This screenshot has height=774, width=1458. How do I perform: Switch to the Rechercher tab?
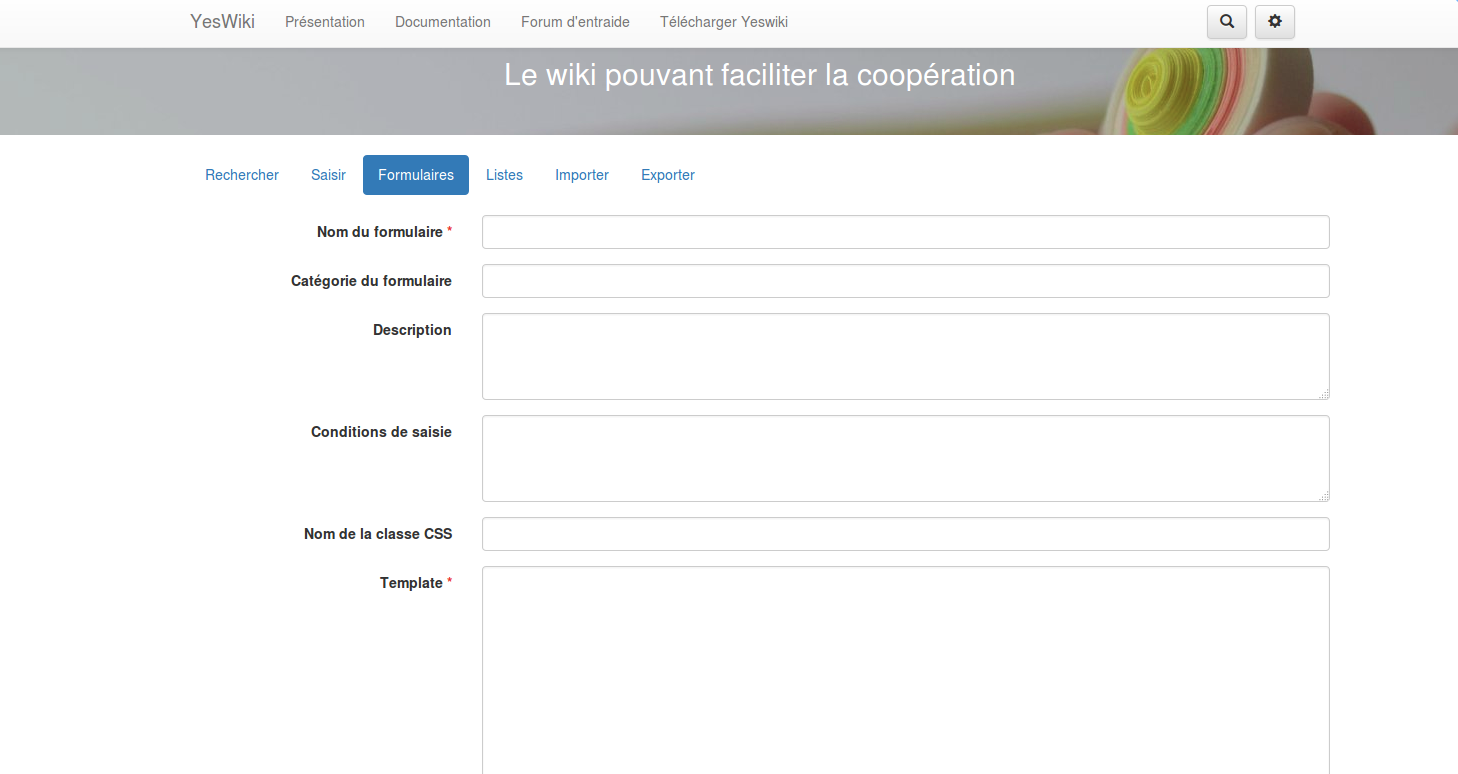click(x=242, y=175)
